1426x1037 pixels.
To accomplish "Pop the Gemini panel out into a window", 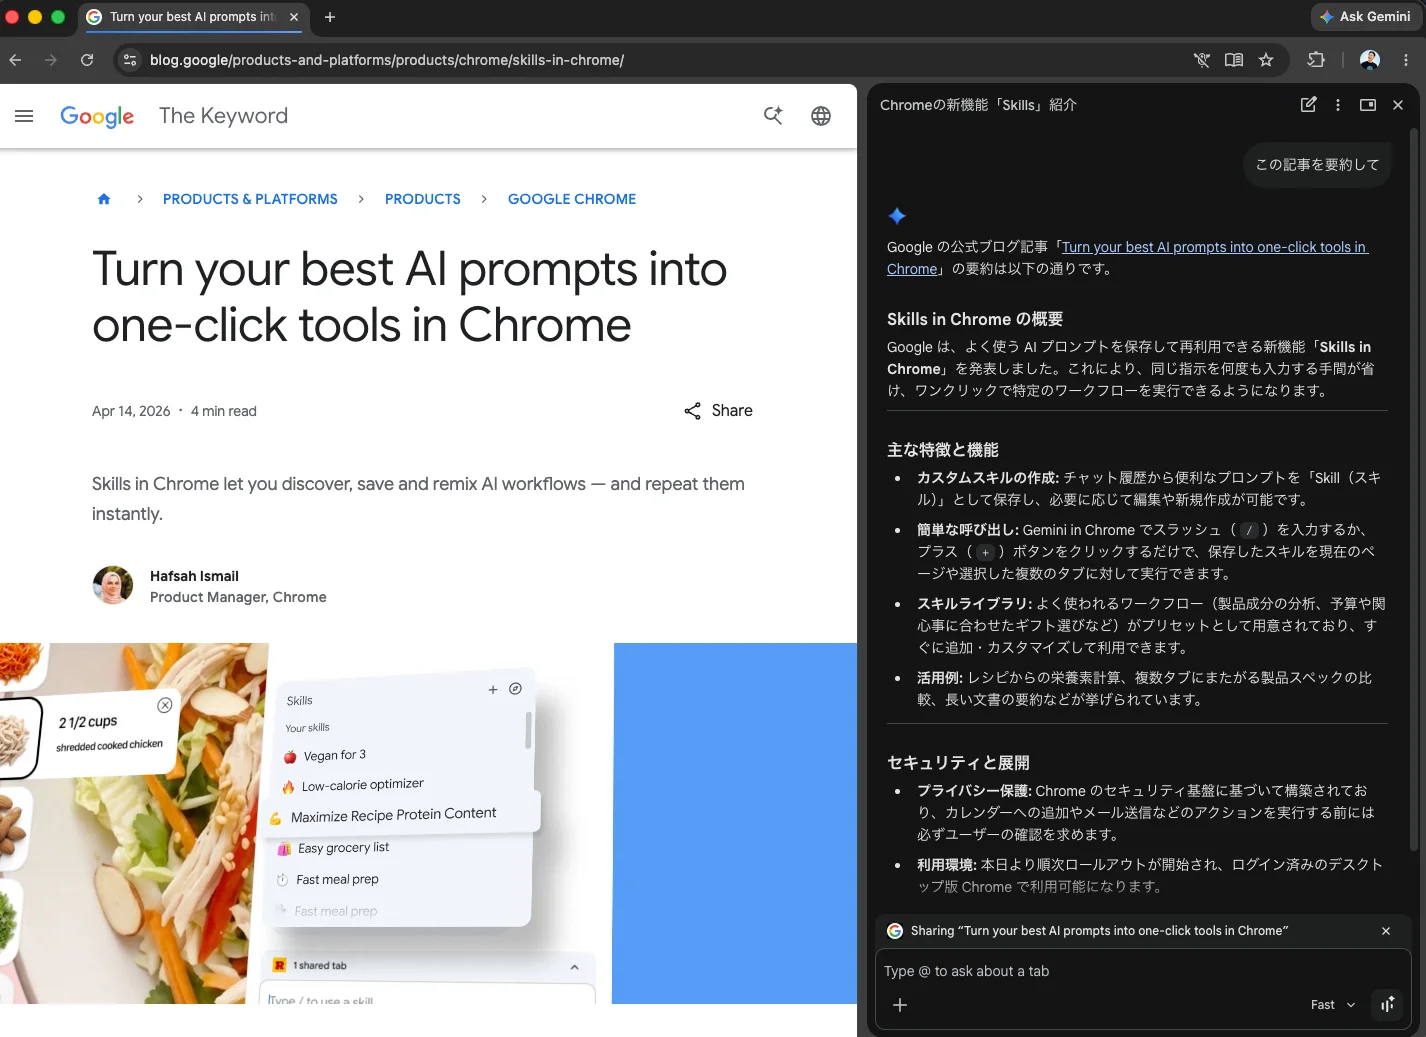I will pos(1368,105).
